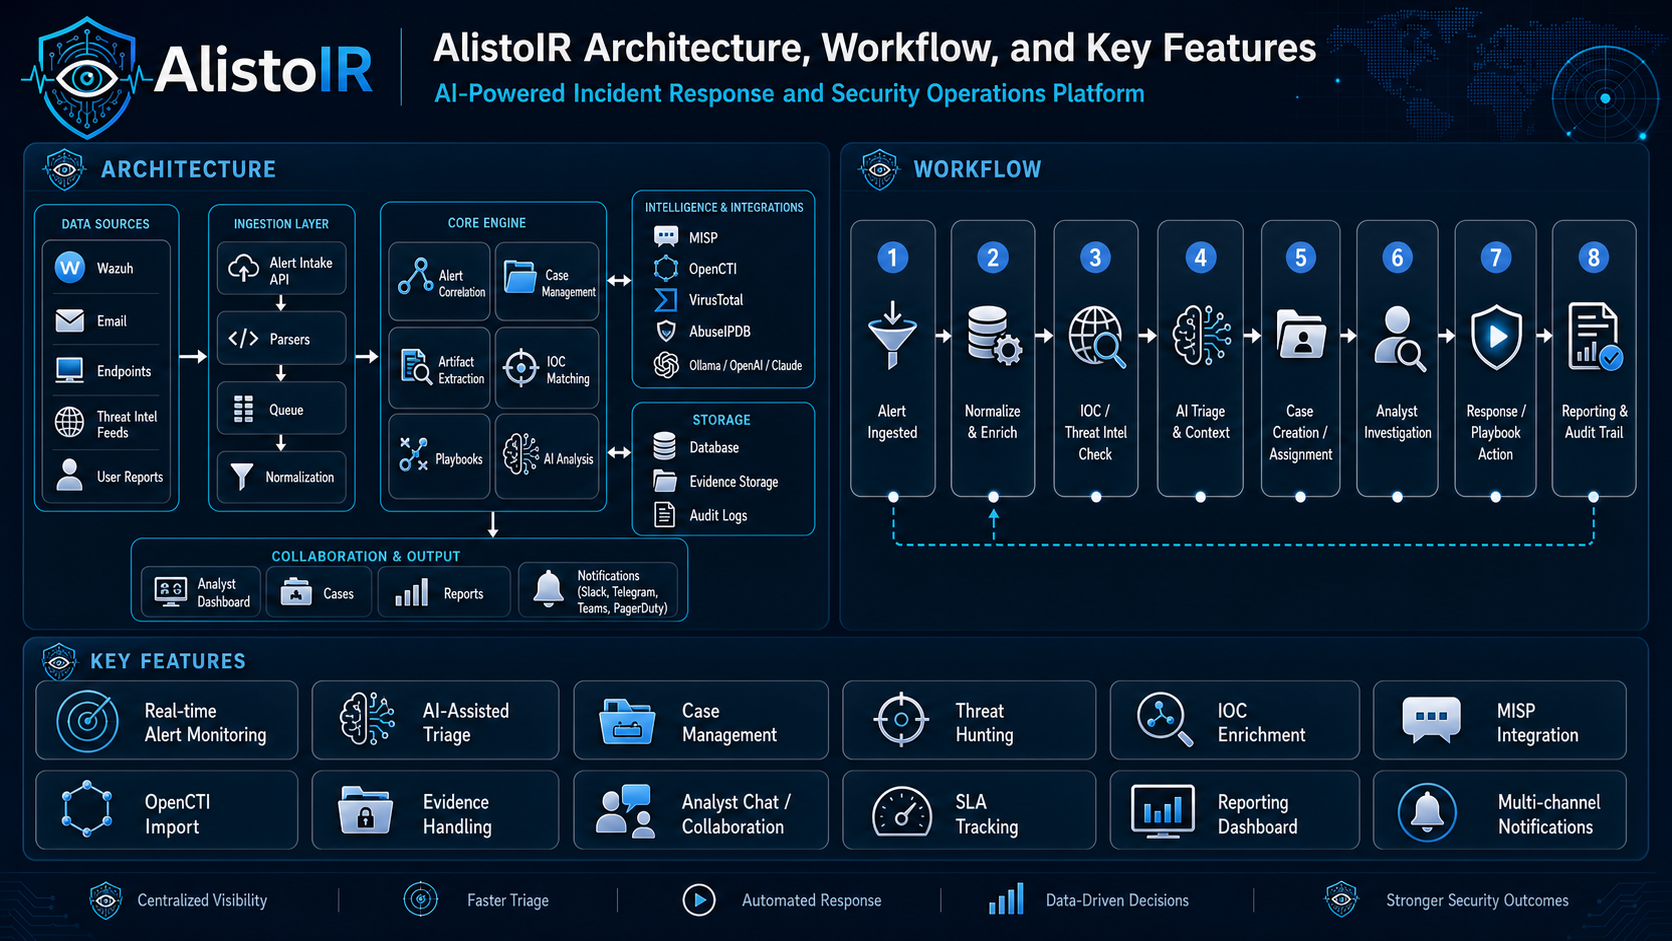The height and width of the screenshot is (941, 1672).
Task: Click the Centralized Visibility text
Action: pos(202,900)
